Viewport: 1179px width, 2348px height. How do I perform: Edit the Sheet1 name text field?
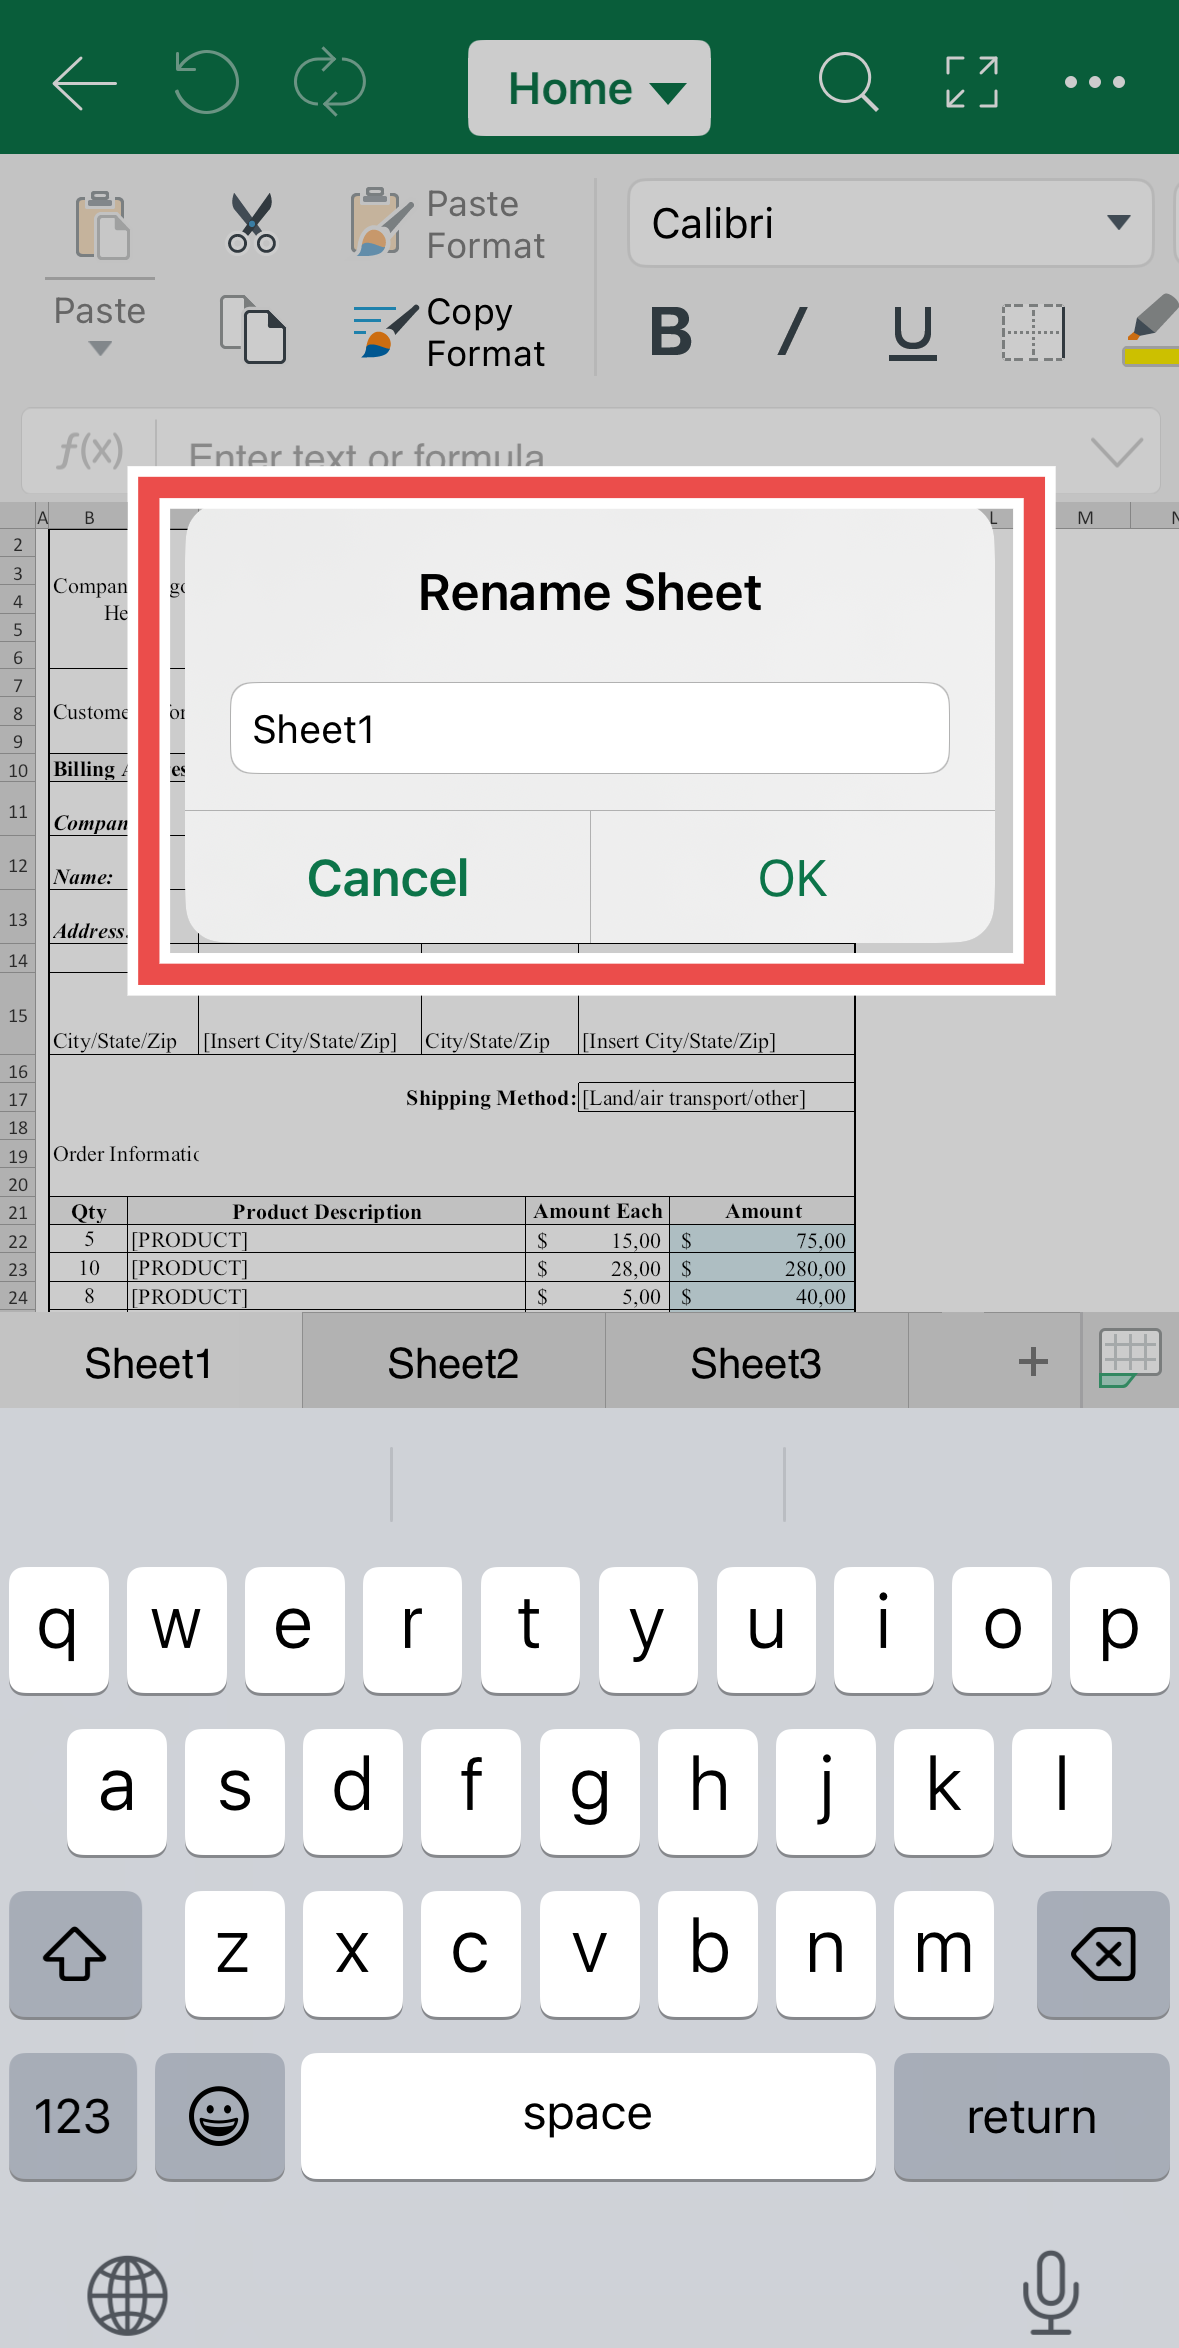pos(589,728)
